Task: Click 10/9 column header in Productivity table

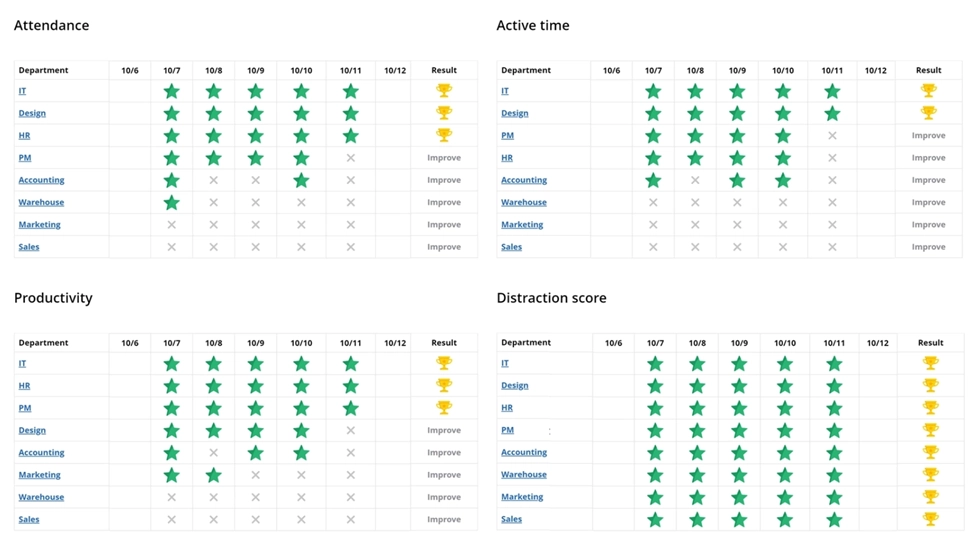Action: 255,342
